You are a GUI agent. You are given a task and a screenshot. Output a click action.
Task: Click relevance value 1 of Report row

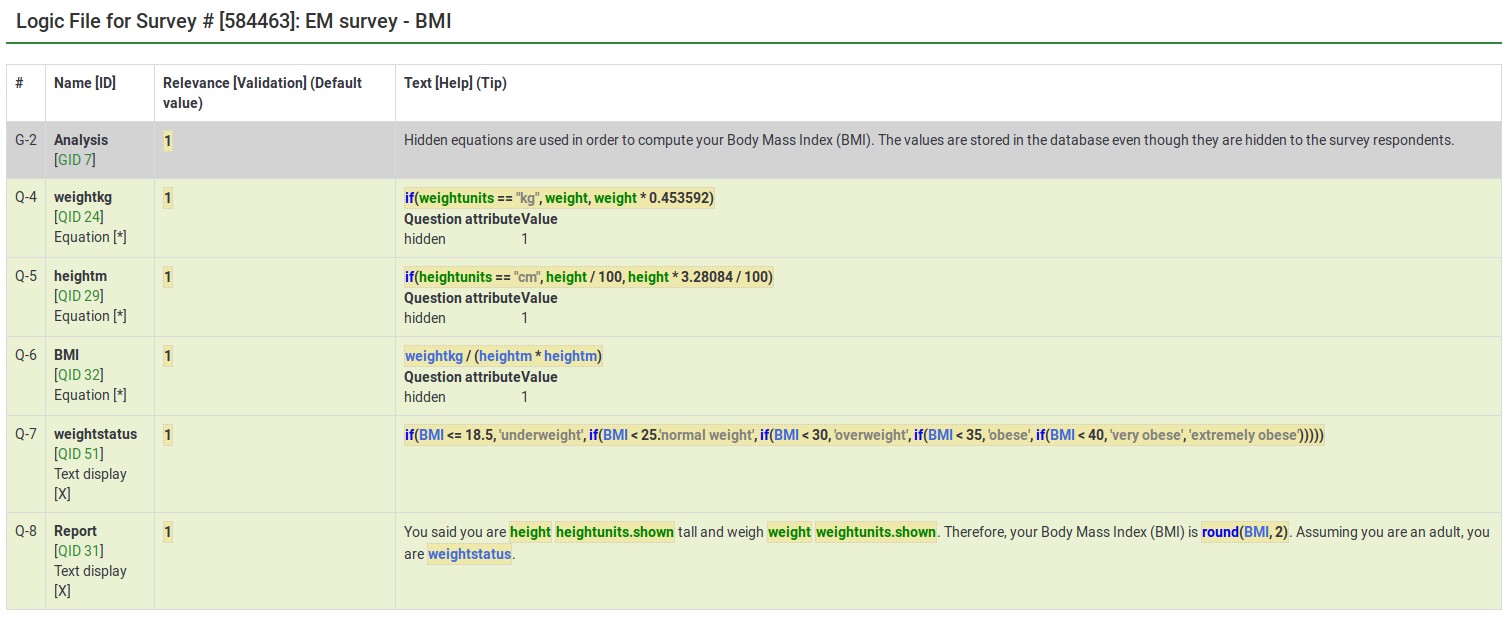[x=168, y=532]
